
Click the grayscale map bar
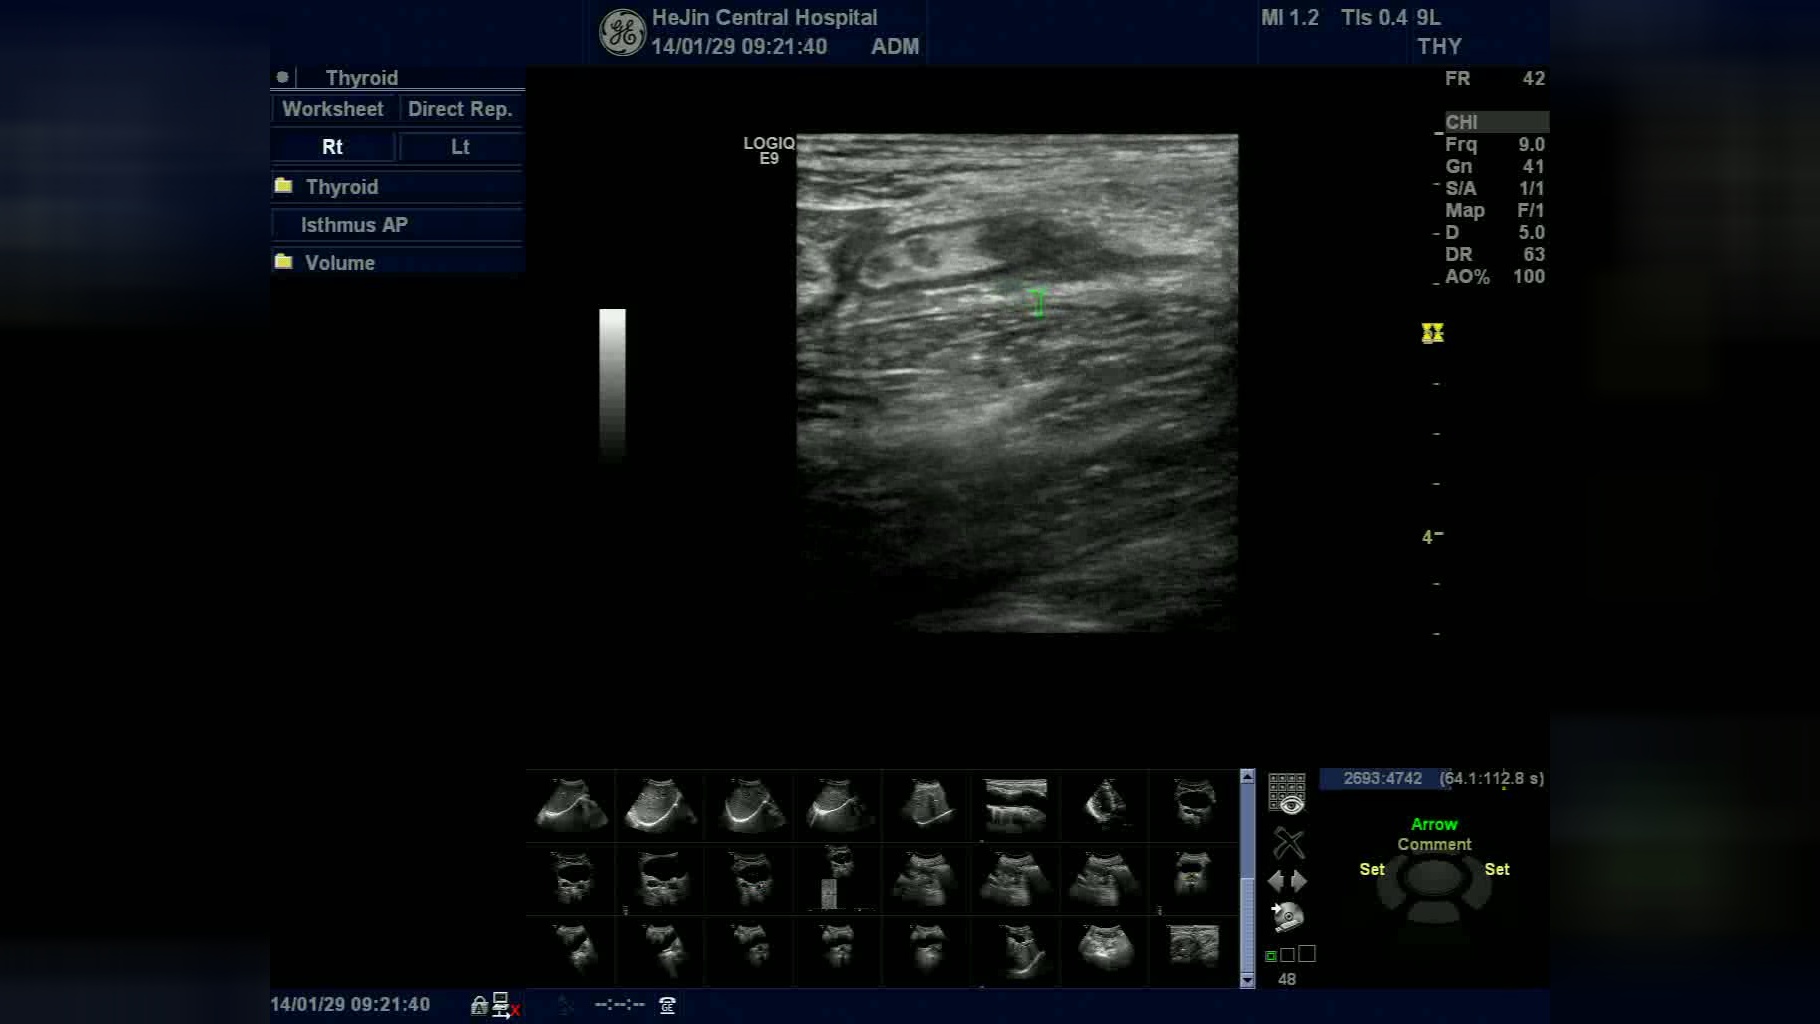[x=612, y=383]
